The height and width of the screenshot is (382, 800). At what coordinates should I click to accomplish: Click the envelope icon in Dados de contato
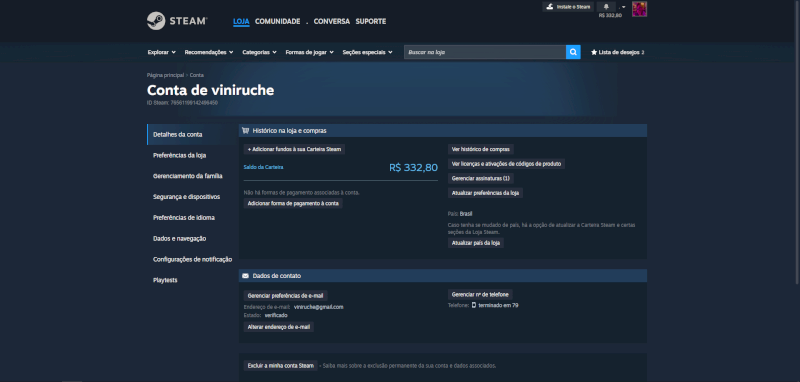pos(245,275)
